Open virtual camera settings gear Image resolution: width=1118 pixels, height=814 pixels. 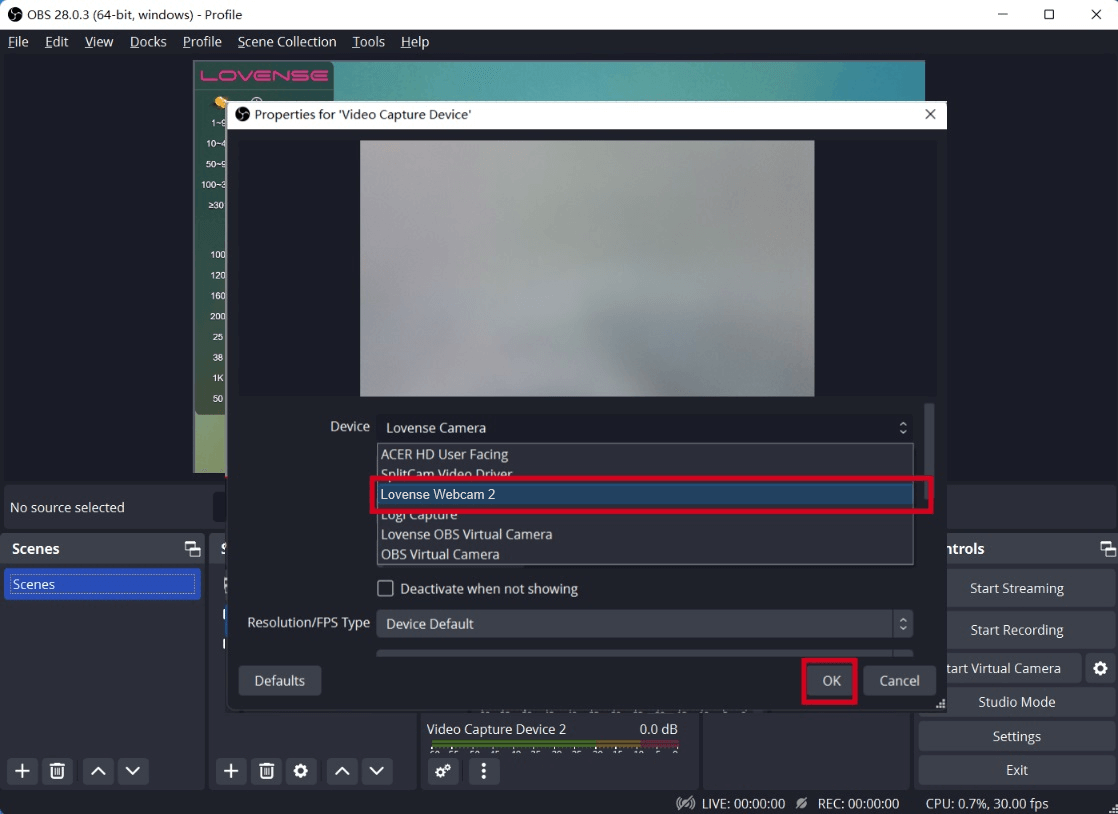tap(1100, 668)
